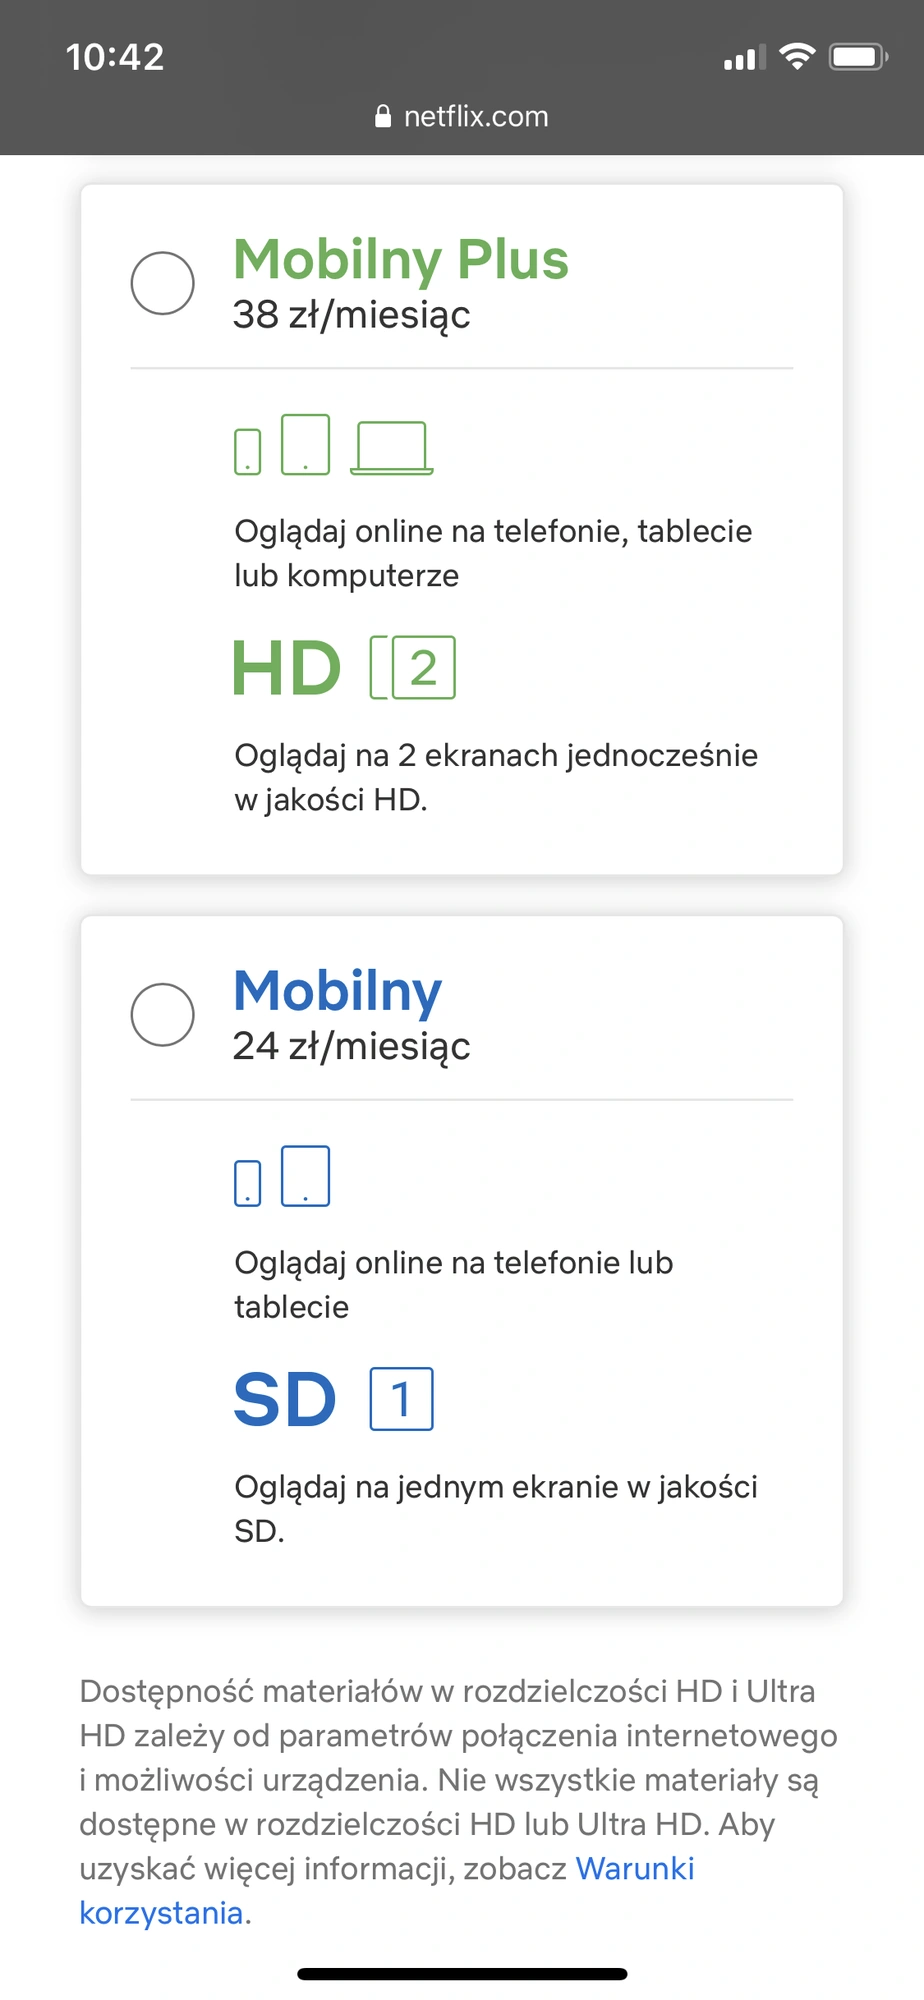924x2000 pixels.
Task: Tap the green HD quality icon
Action: click(287, 668)
